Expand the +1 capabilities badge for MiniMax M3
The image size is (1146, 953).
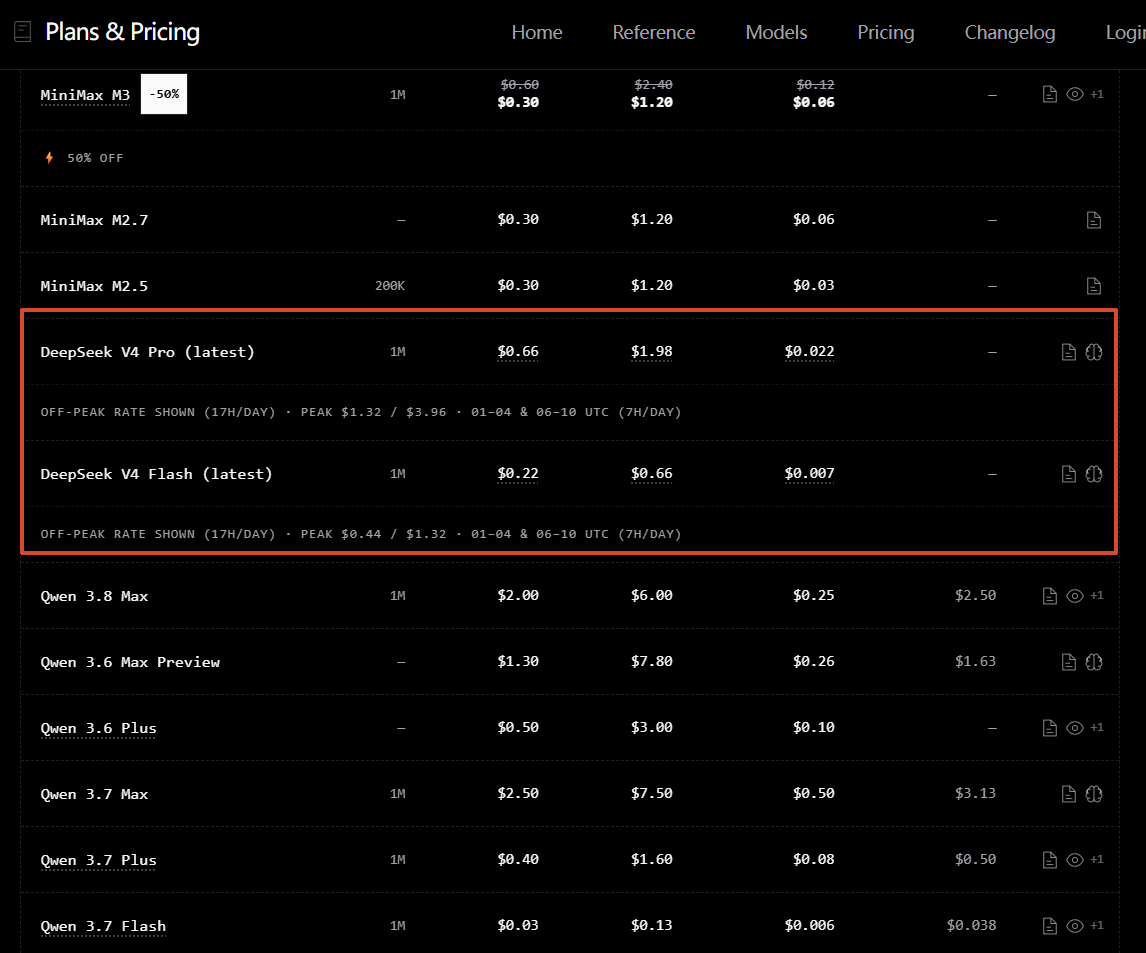(x=1097, y=94)
